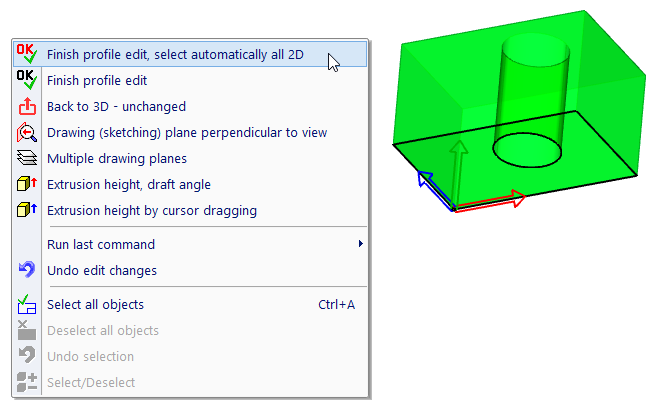Viewport: 662px width, 411px height.
Task: Expand the Run last command submenu arrow
Action: click(x=360, y=244)
